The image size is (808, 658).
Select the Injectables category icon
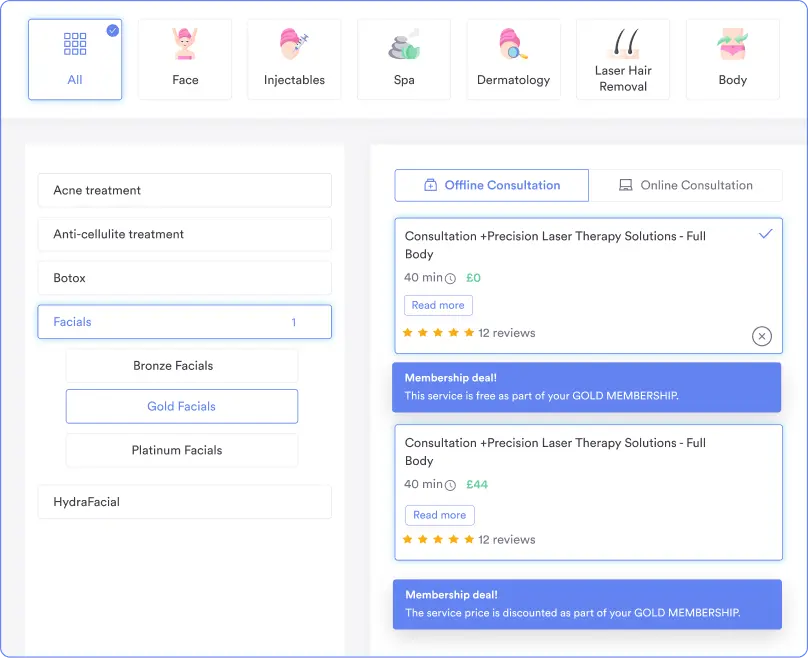294,45
